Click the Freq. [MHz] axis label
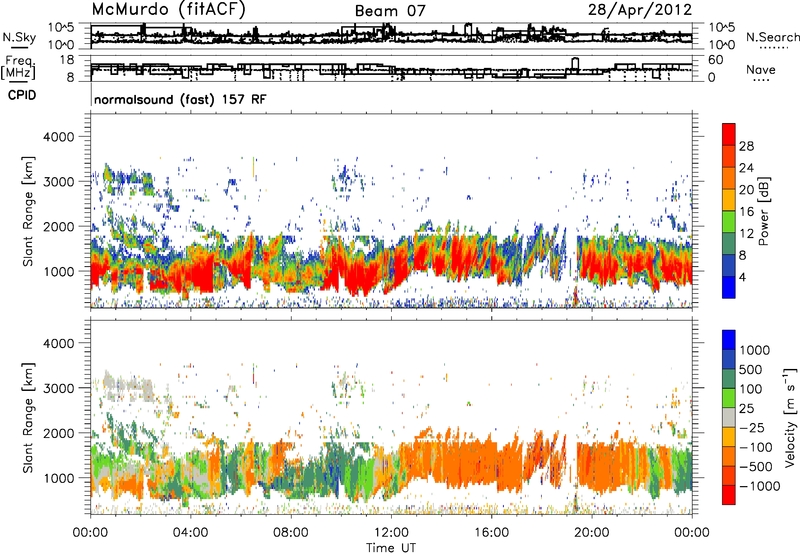 19,68
